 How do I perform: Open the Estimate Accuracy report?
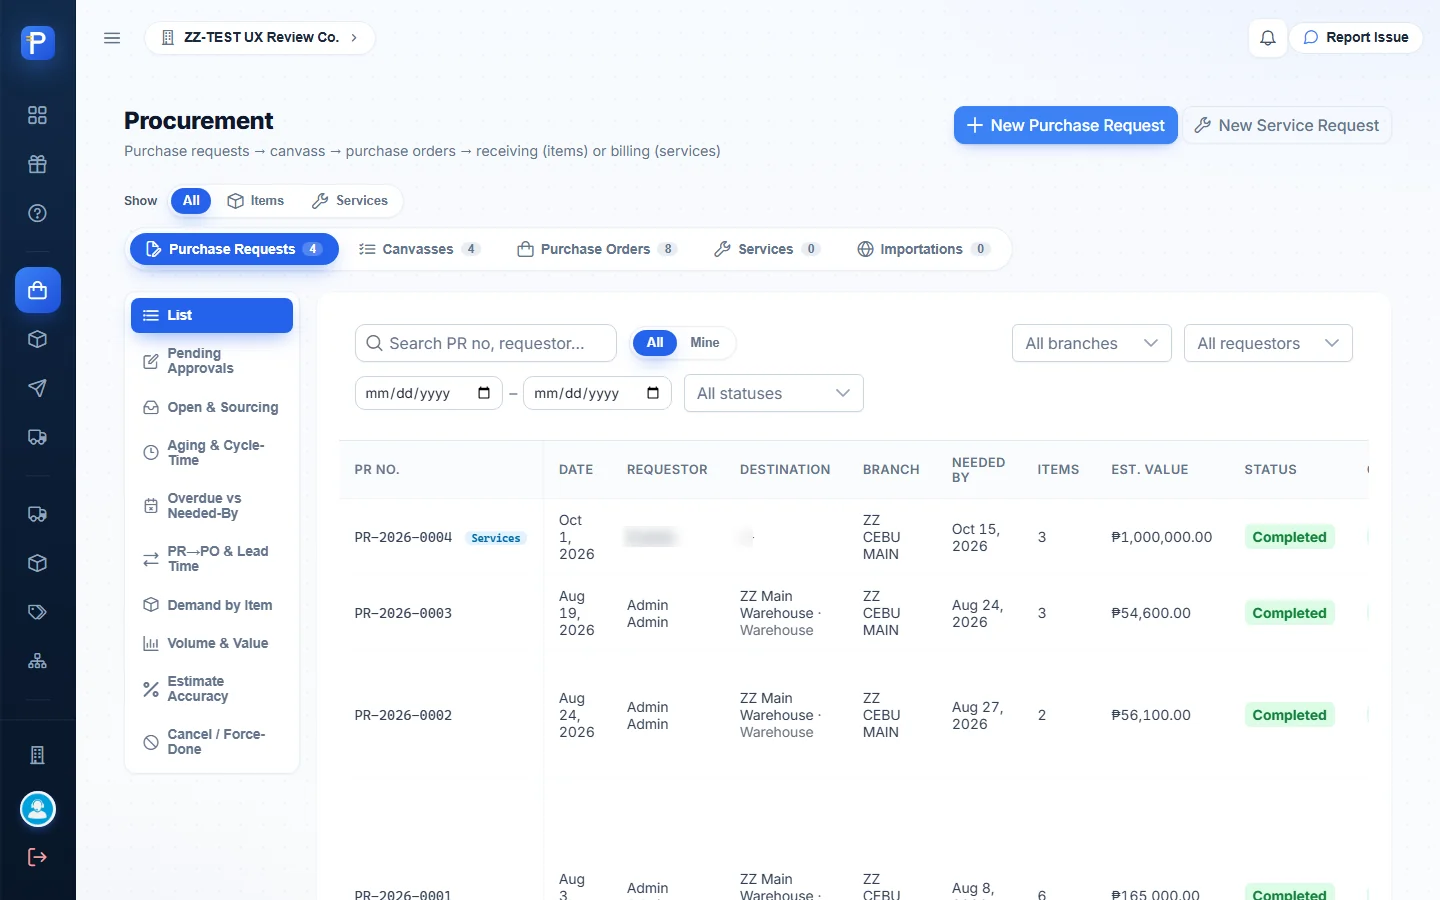click(x=212, y=689)
